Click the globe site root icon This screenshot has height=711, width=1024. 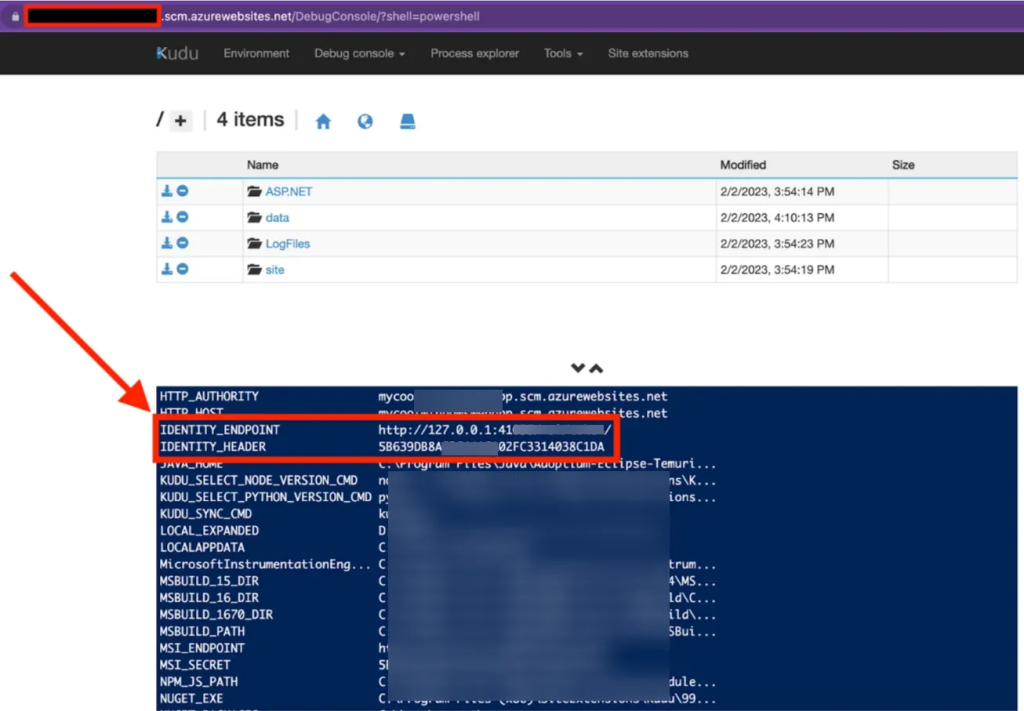click(x=365, y=121)
